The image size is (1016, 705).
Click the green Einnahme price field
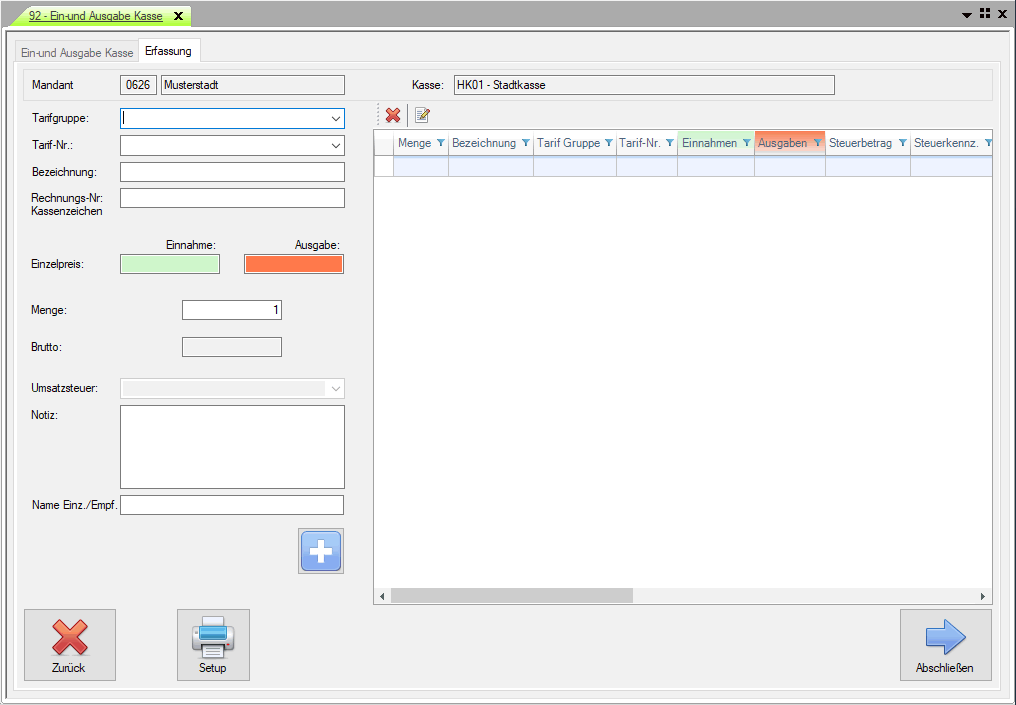tap(170, 264)
